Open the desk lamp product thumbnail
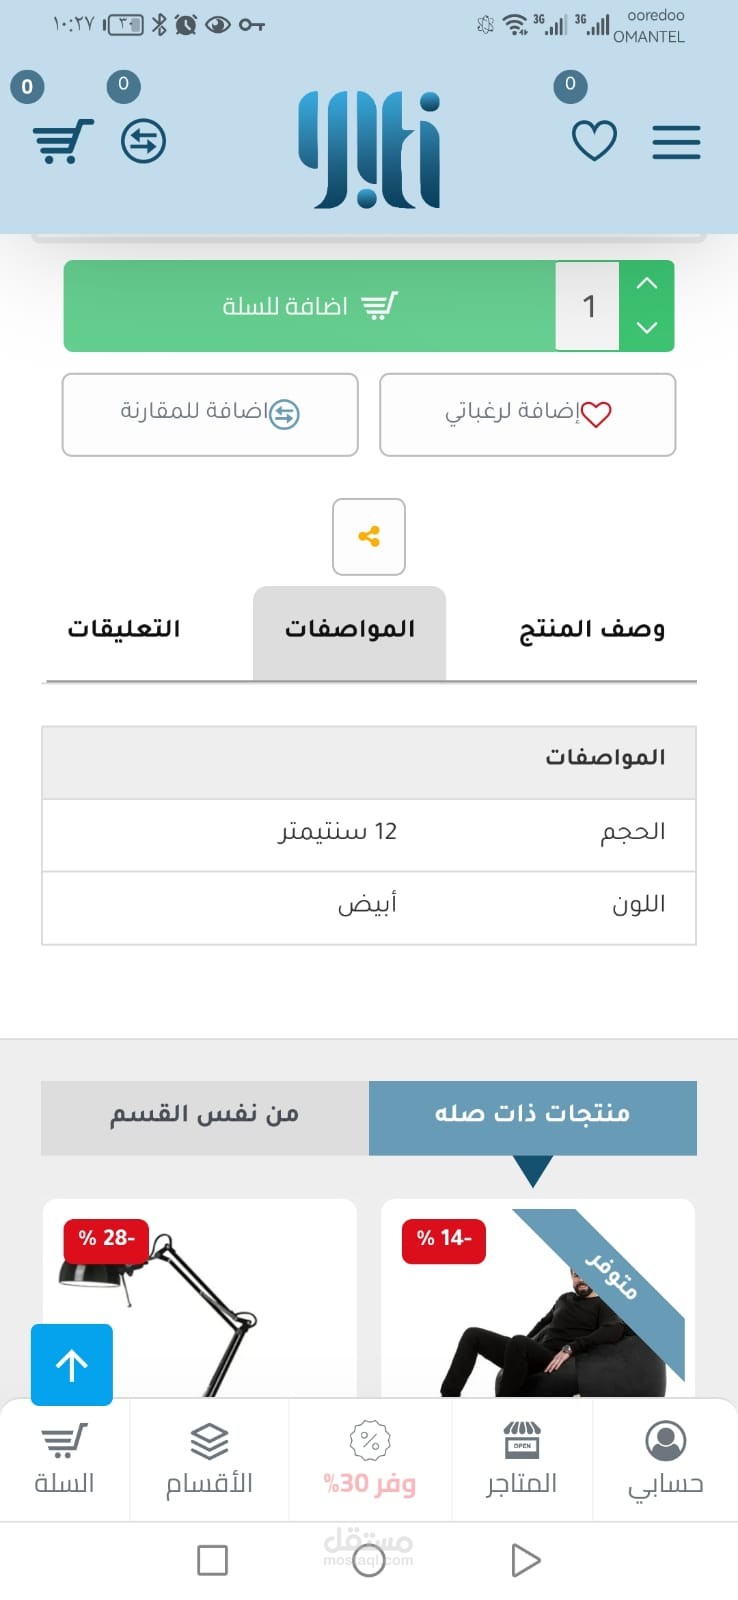The image size is (738, 1600). 200,1300
